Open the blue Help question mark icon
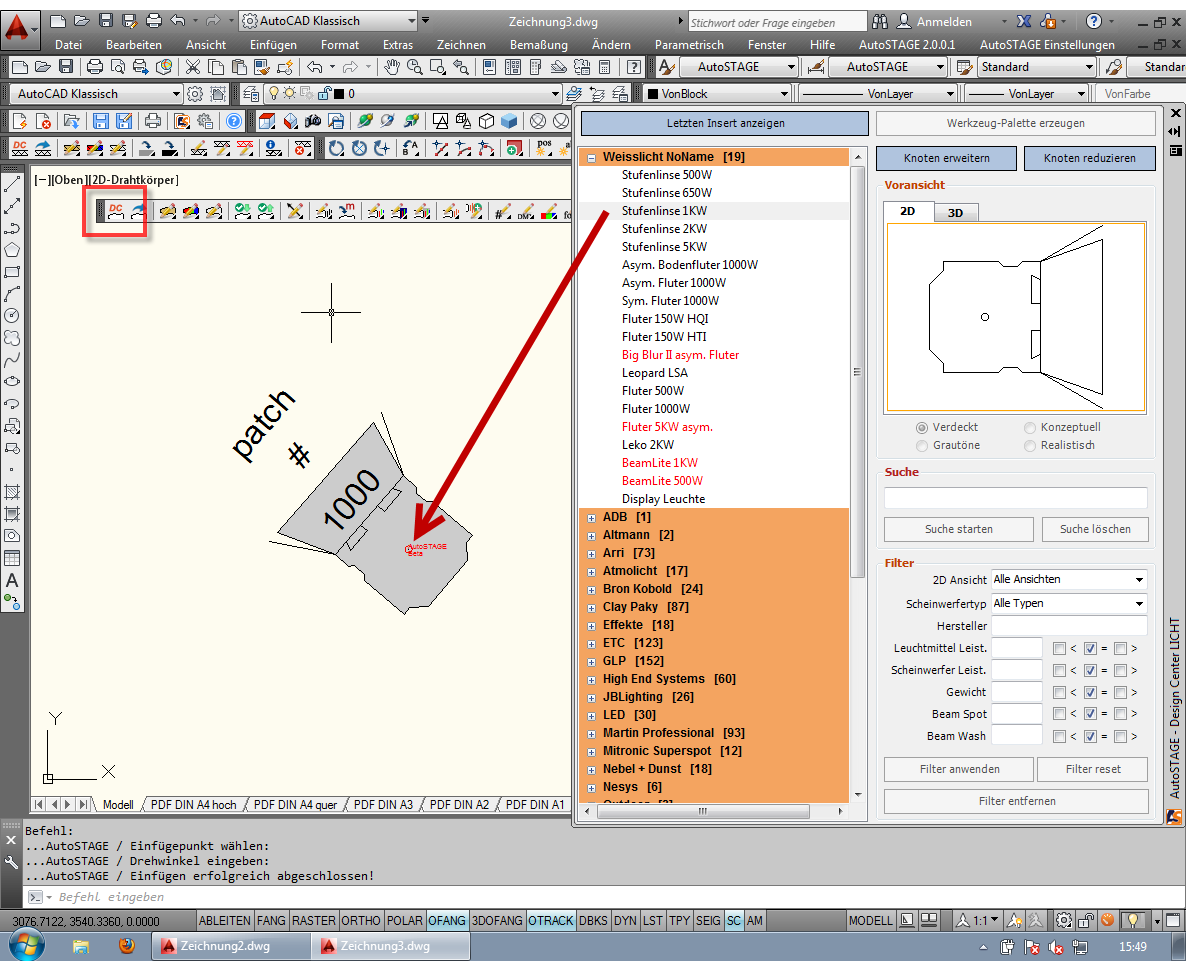This screenshot has height=961, width=1186. click(x=233, y=121)
